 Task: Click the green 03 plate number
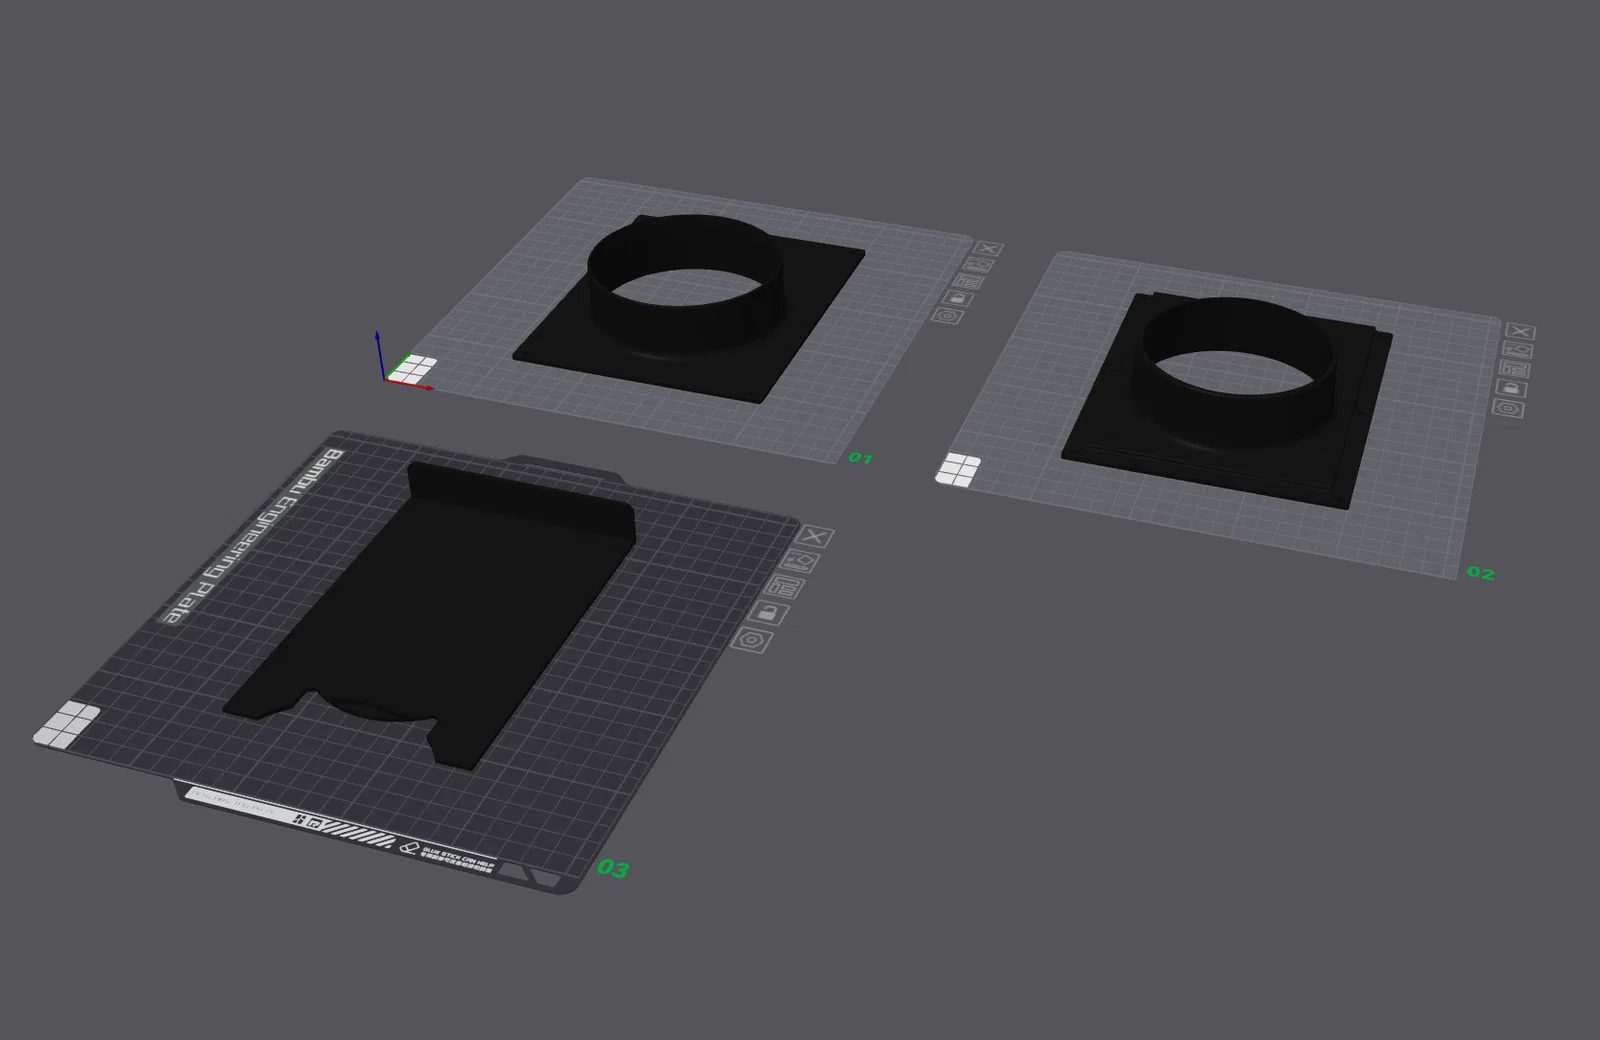click(x=613, y=869)
